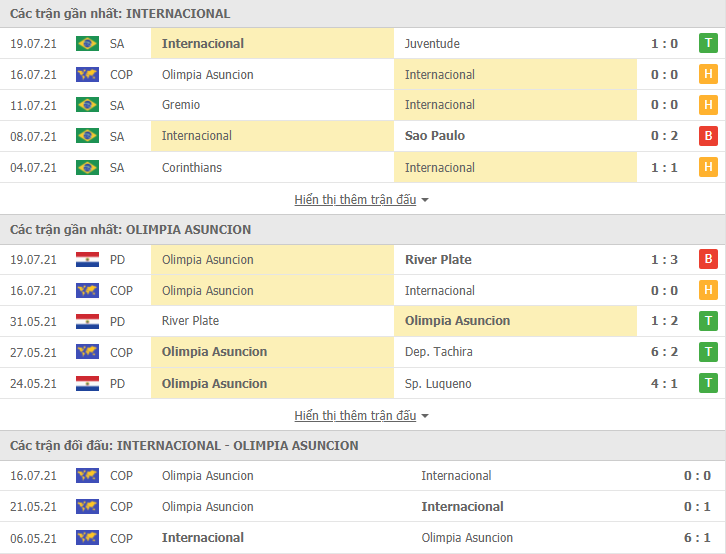Expand more matches under Olimpia Asuncion section
This screenshot has width=726, height=554.
[355, 416]
